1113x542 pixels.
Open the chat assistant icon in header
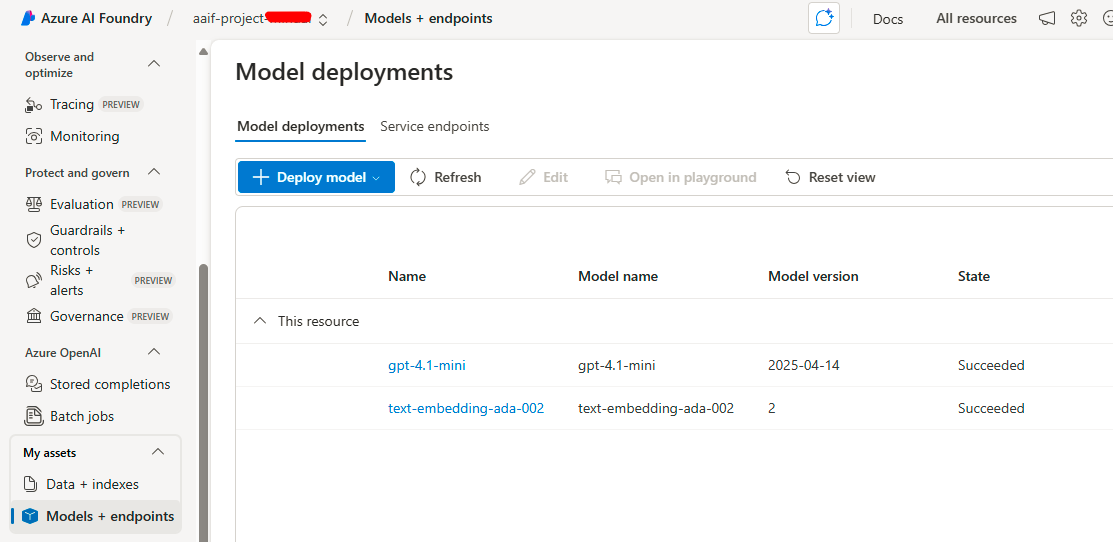click(824, 18)
